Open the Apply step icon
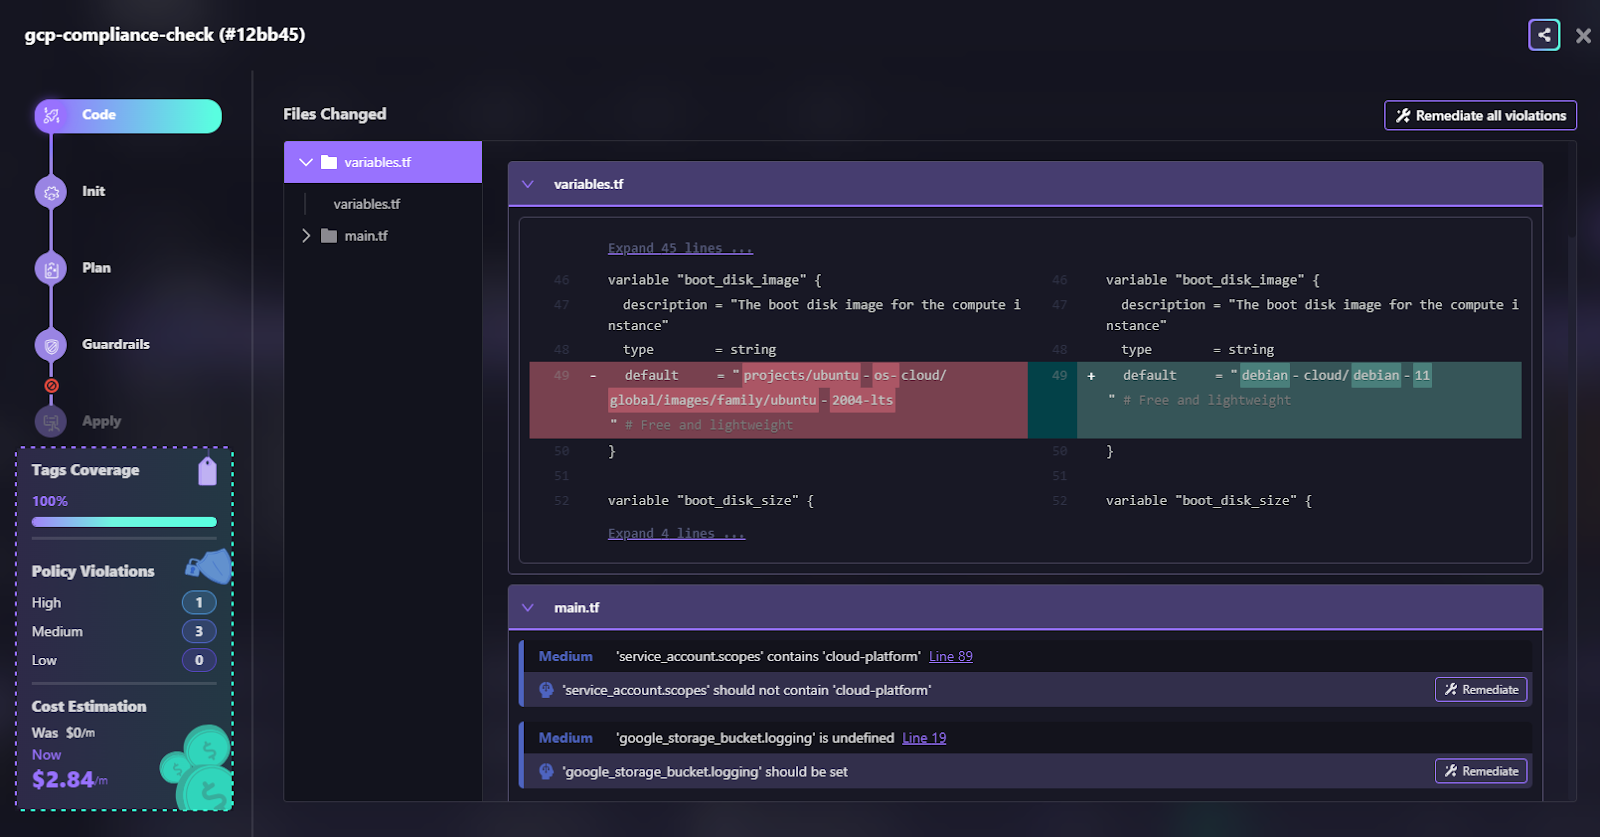The width and height of the screenshot is (1600, 837). pyautogui.click(x=51, y=422)
